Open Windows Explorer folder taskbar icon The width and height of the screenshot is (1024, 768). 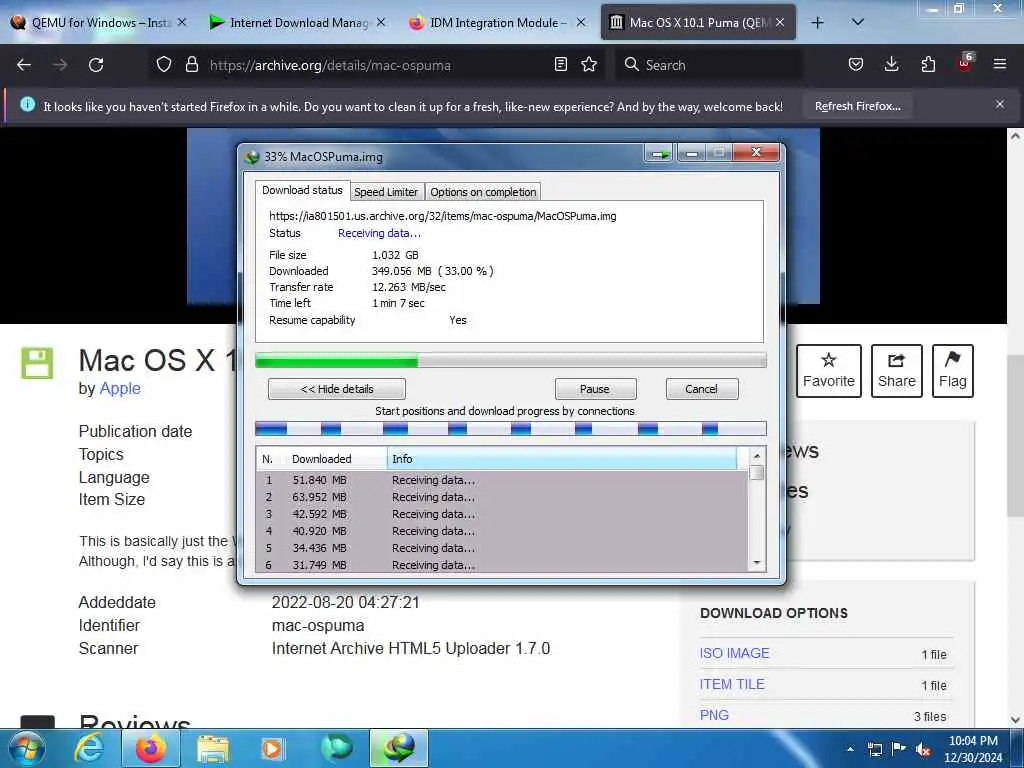pyautogui.click(x=212, y=750)
